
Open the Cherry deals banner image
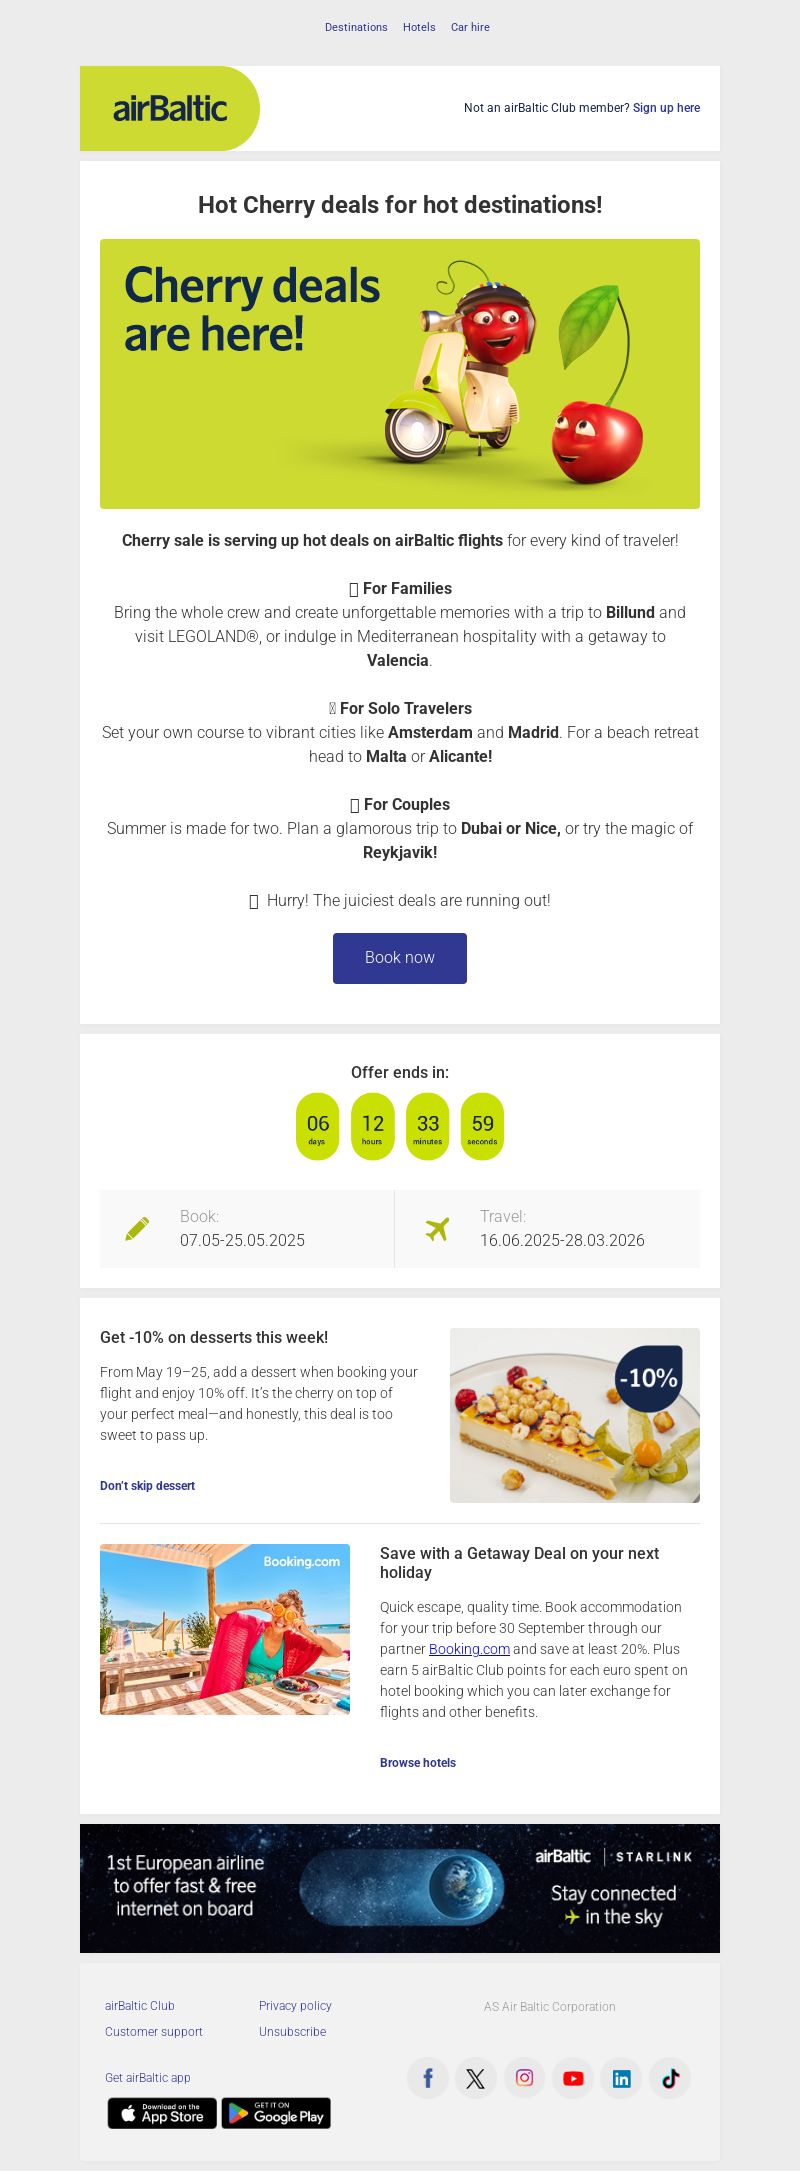click(x=400, y=374)
